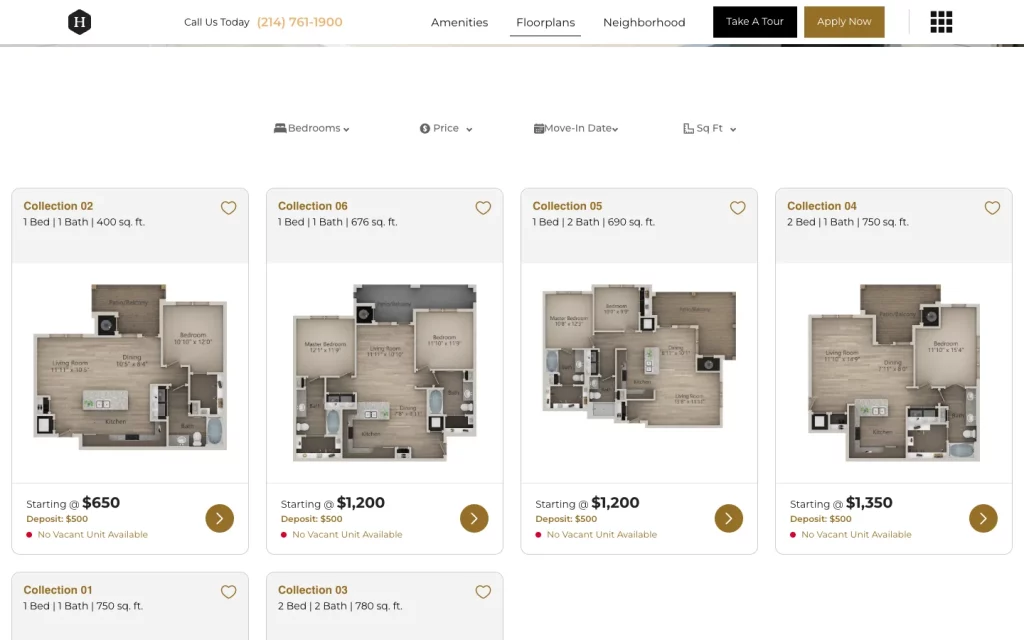Favorite Collection 04 with heart icon
The width and height of the screenshot is (1024, 640).
point(992,208)
